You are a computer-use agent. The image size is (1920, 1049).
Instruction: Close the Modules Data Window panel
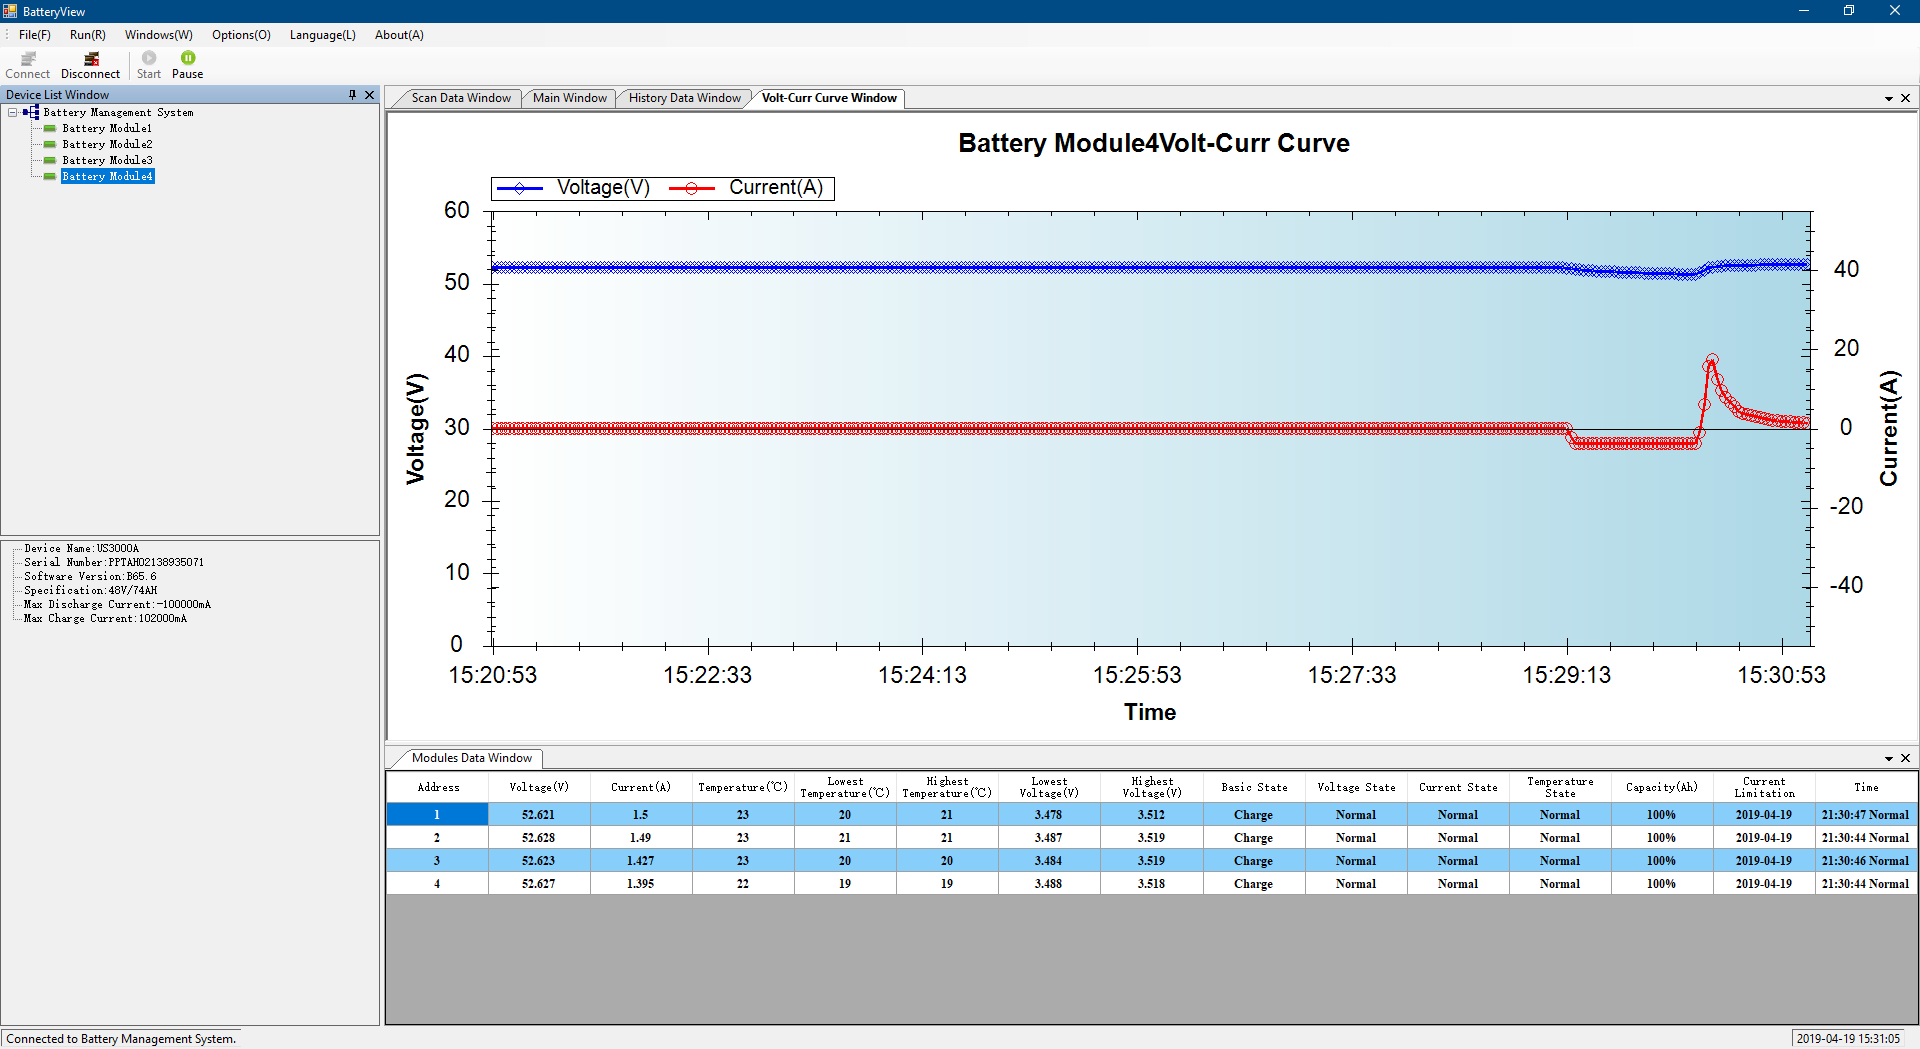click(x=1905, y=758)
